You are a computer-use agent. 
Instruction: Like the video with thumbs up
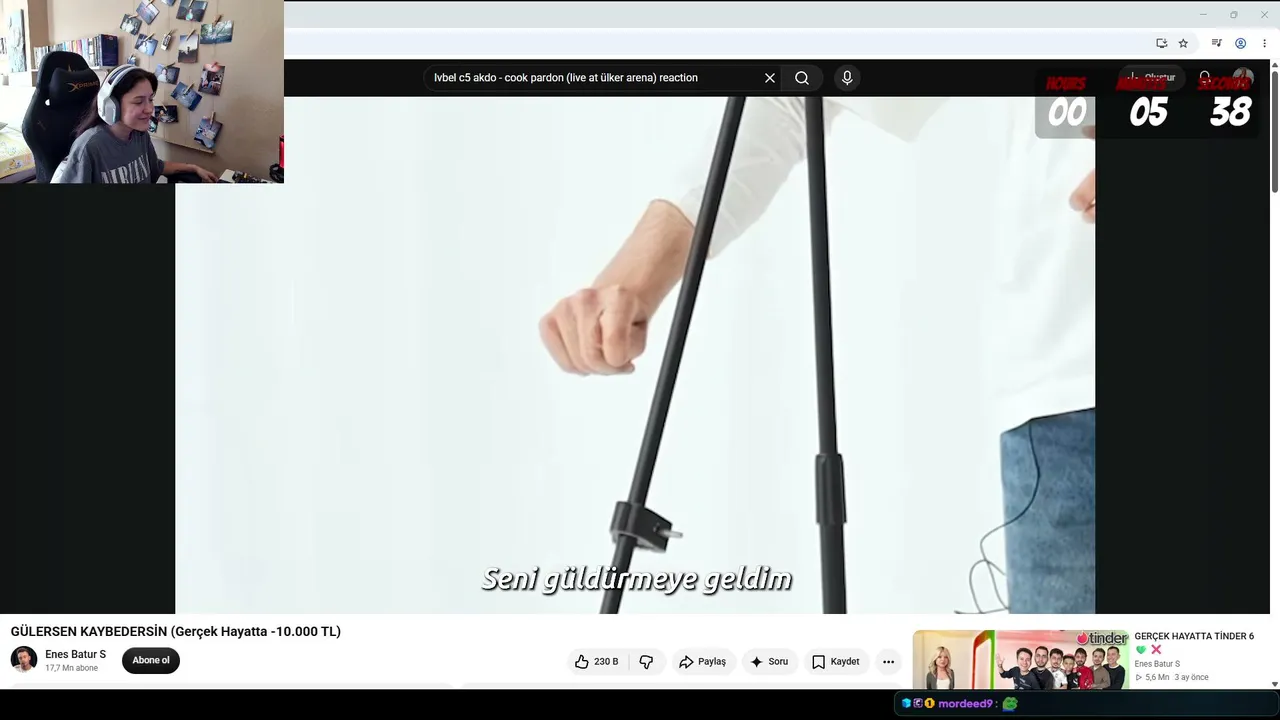click(596, 662)
